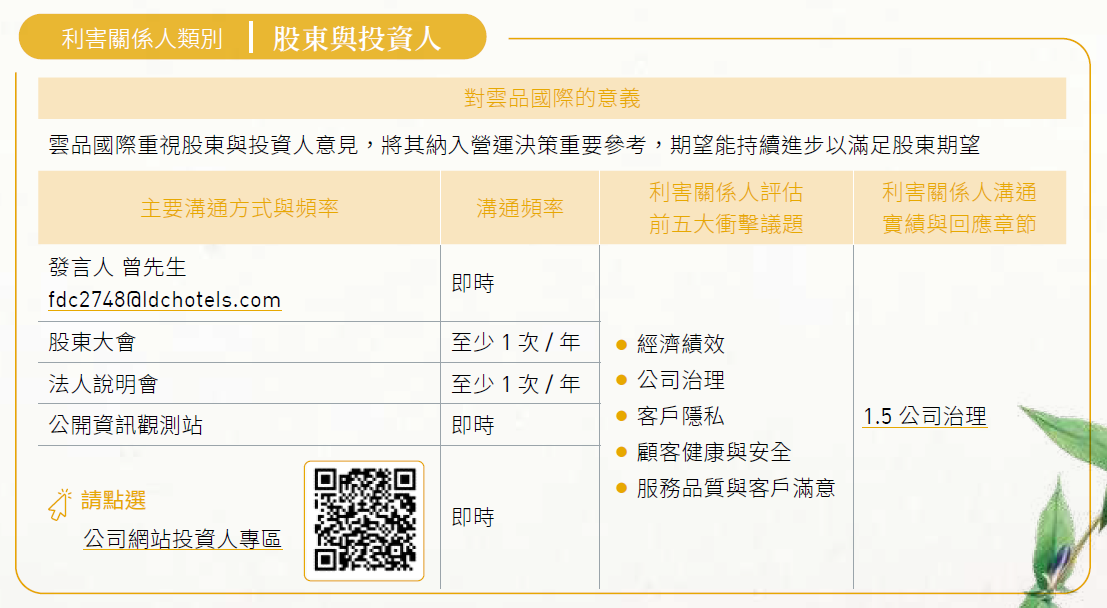The image size is (1107, 608).
Task: Click the 請點選 label
Action: point(114,501)
